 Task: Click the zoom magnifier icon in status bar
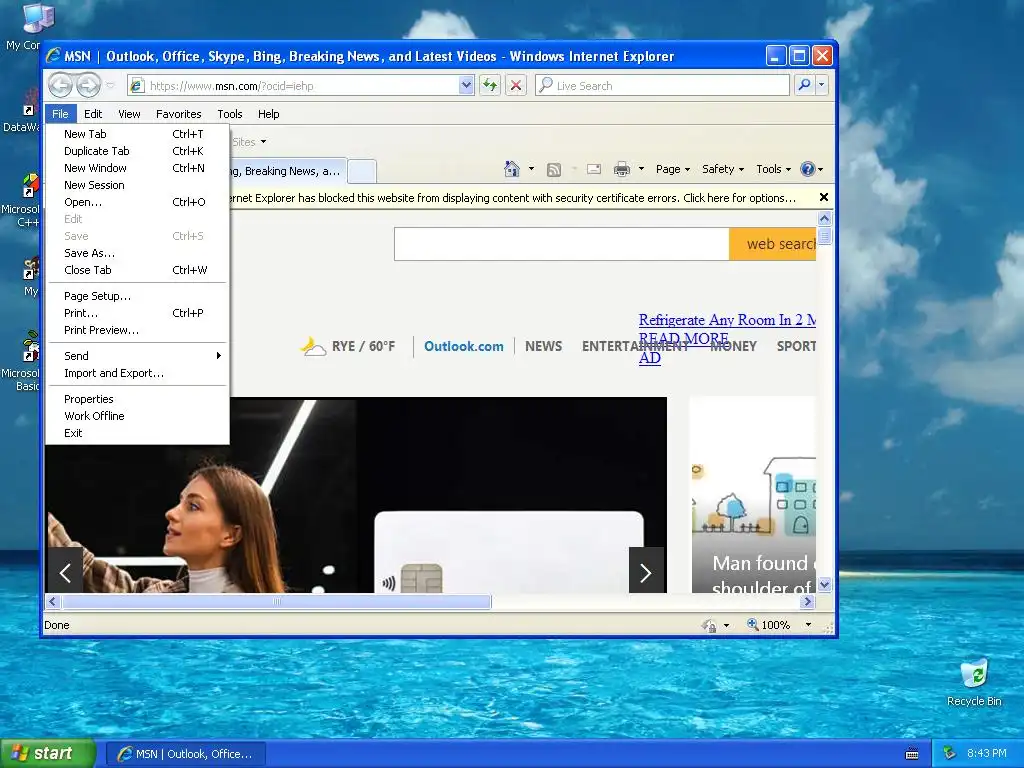tap(752, 624)
